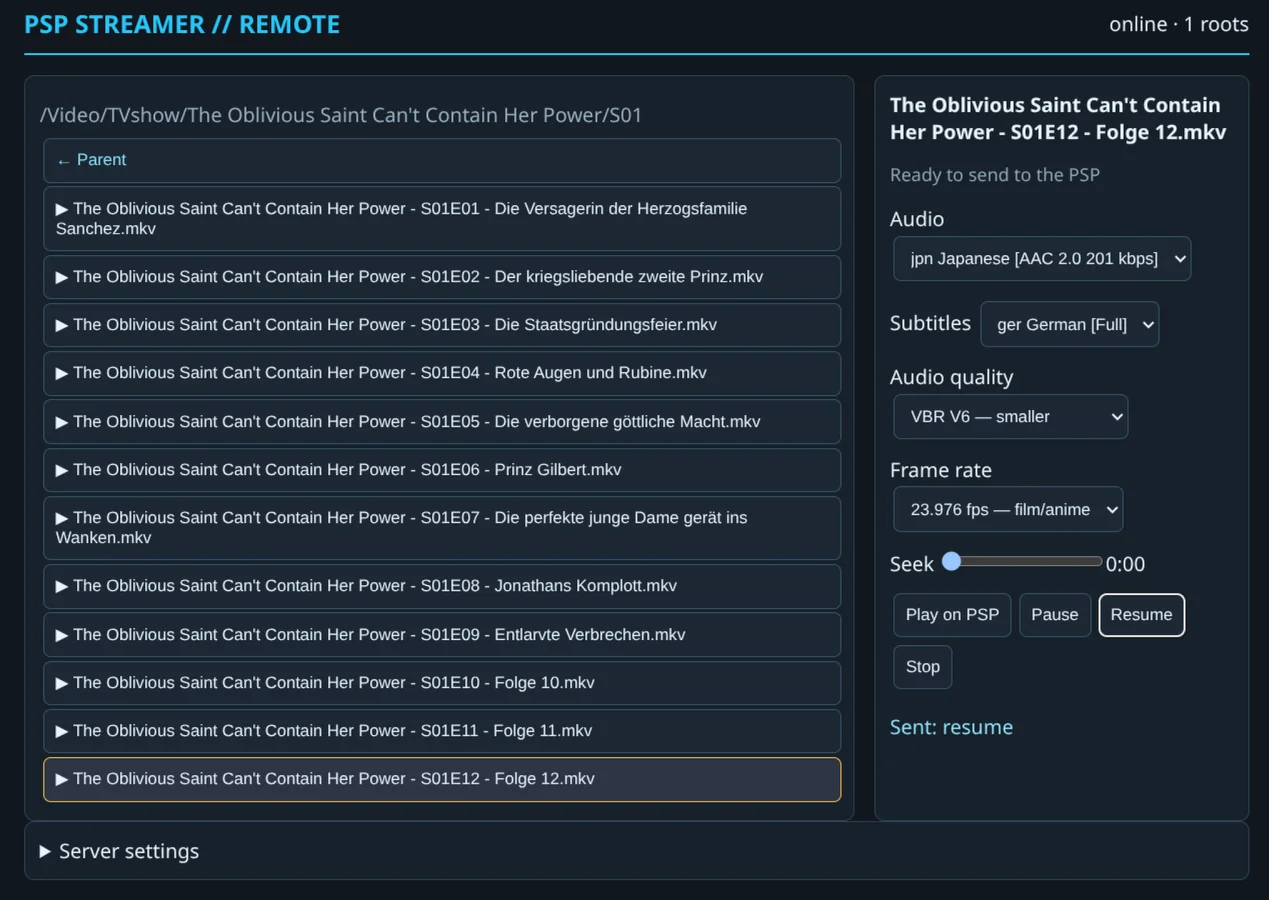The width and height of the screenshot is (1269, 900).
Task: Click the 'Sent: resume' status message
Action: [951, 727]
